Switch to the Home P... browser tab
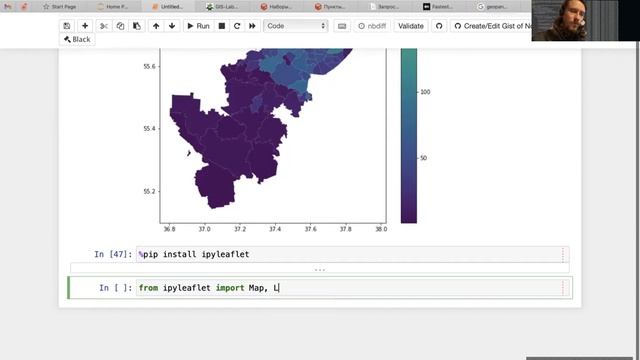This screenshot has height=360, width=640. pyautogui.click(x=113, y=7)
